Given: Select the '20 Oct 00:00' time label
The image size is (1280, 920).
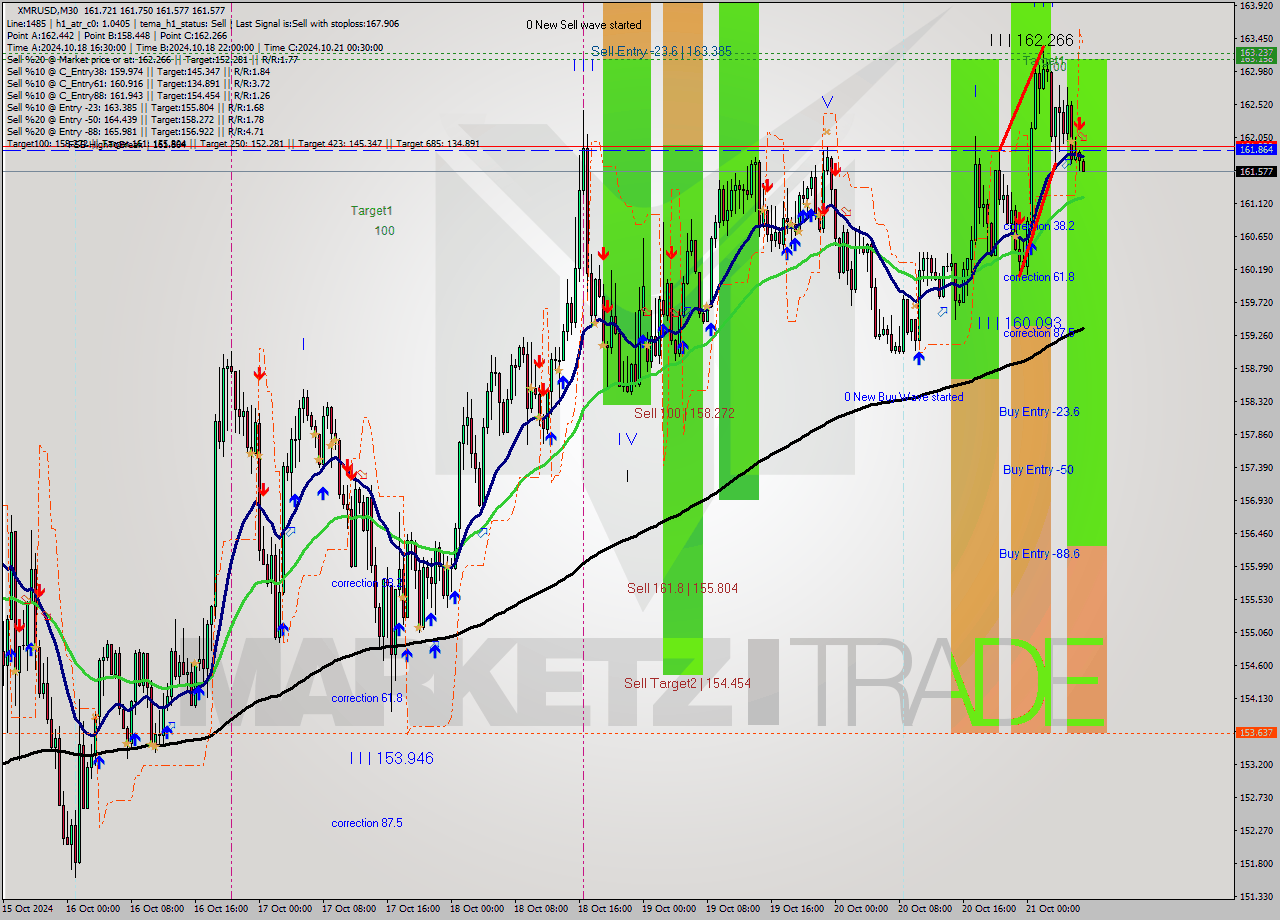Looking at the screenshot, I should (x=861, y=909).
